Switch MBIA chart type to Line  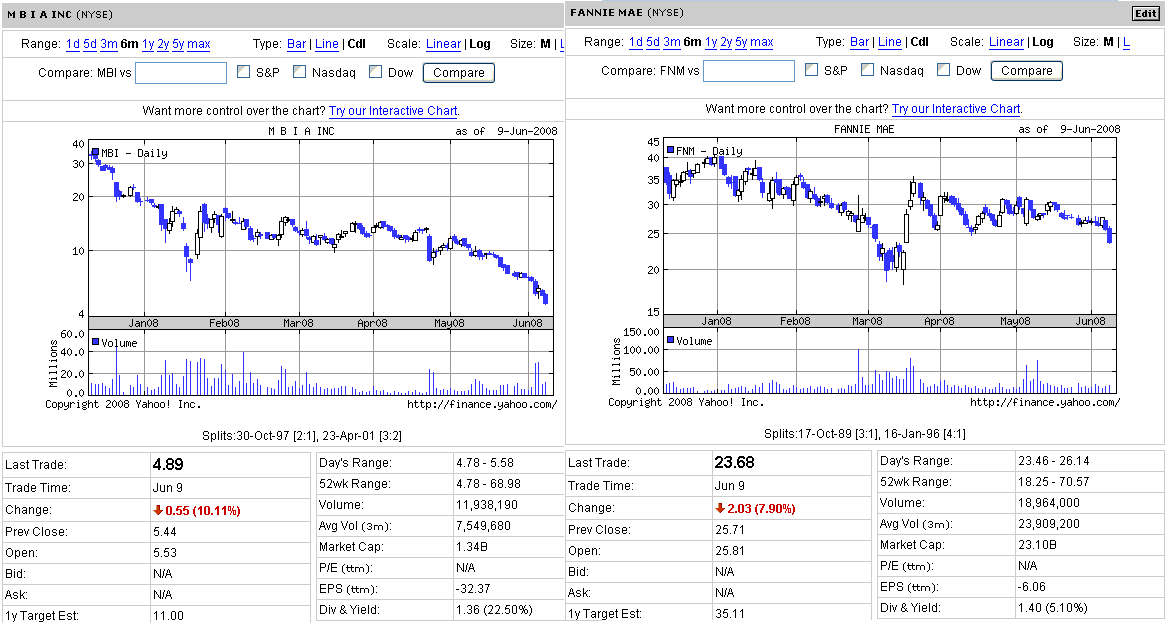tap(327, 44)
